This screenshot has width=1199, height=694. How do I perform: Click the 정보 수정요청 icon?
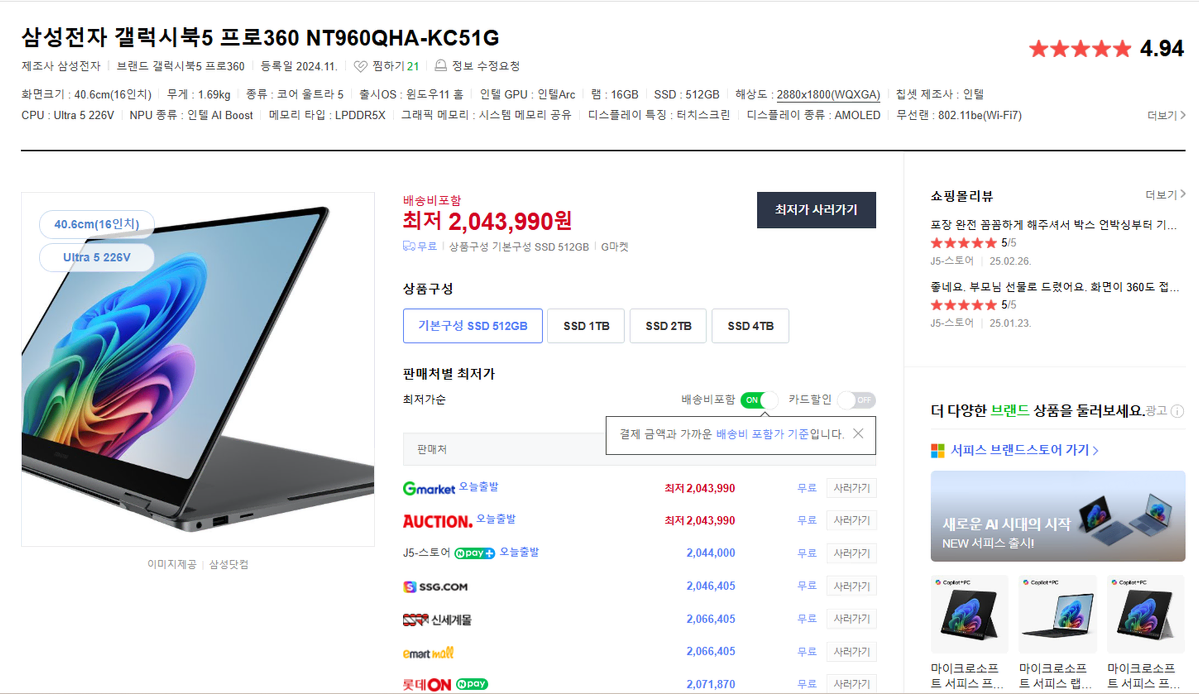[441, 67]
